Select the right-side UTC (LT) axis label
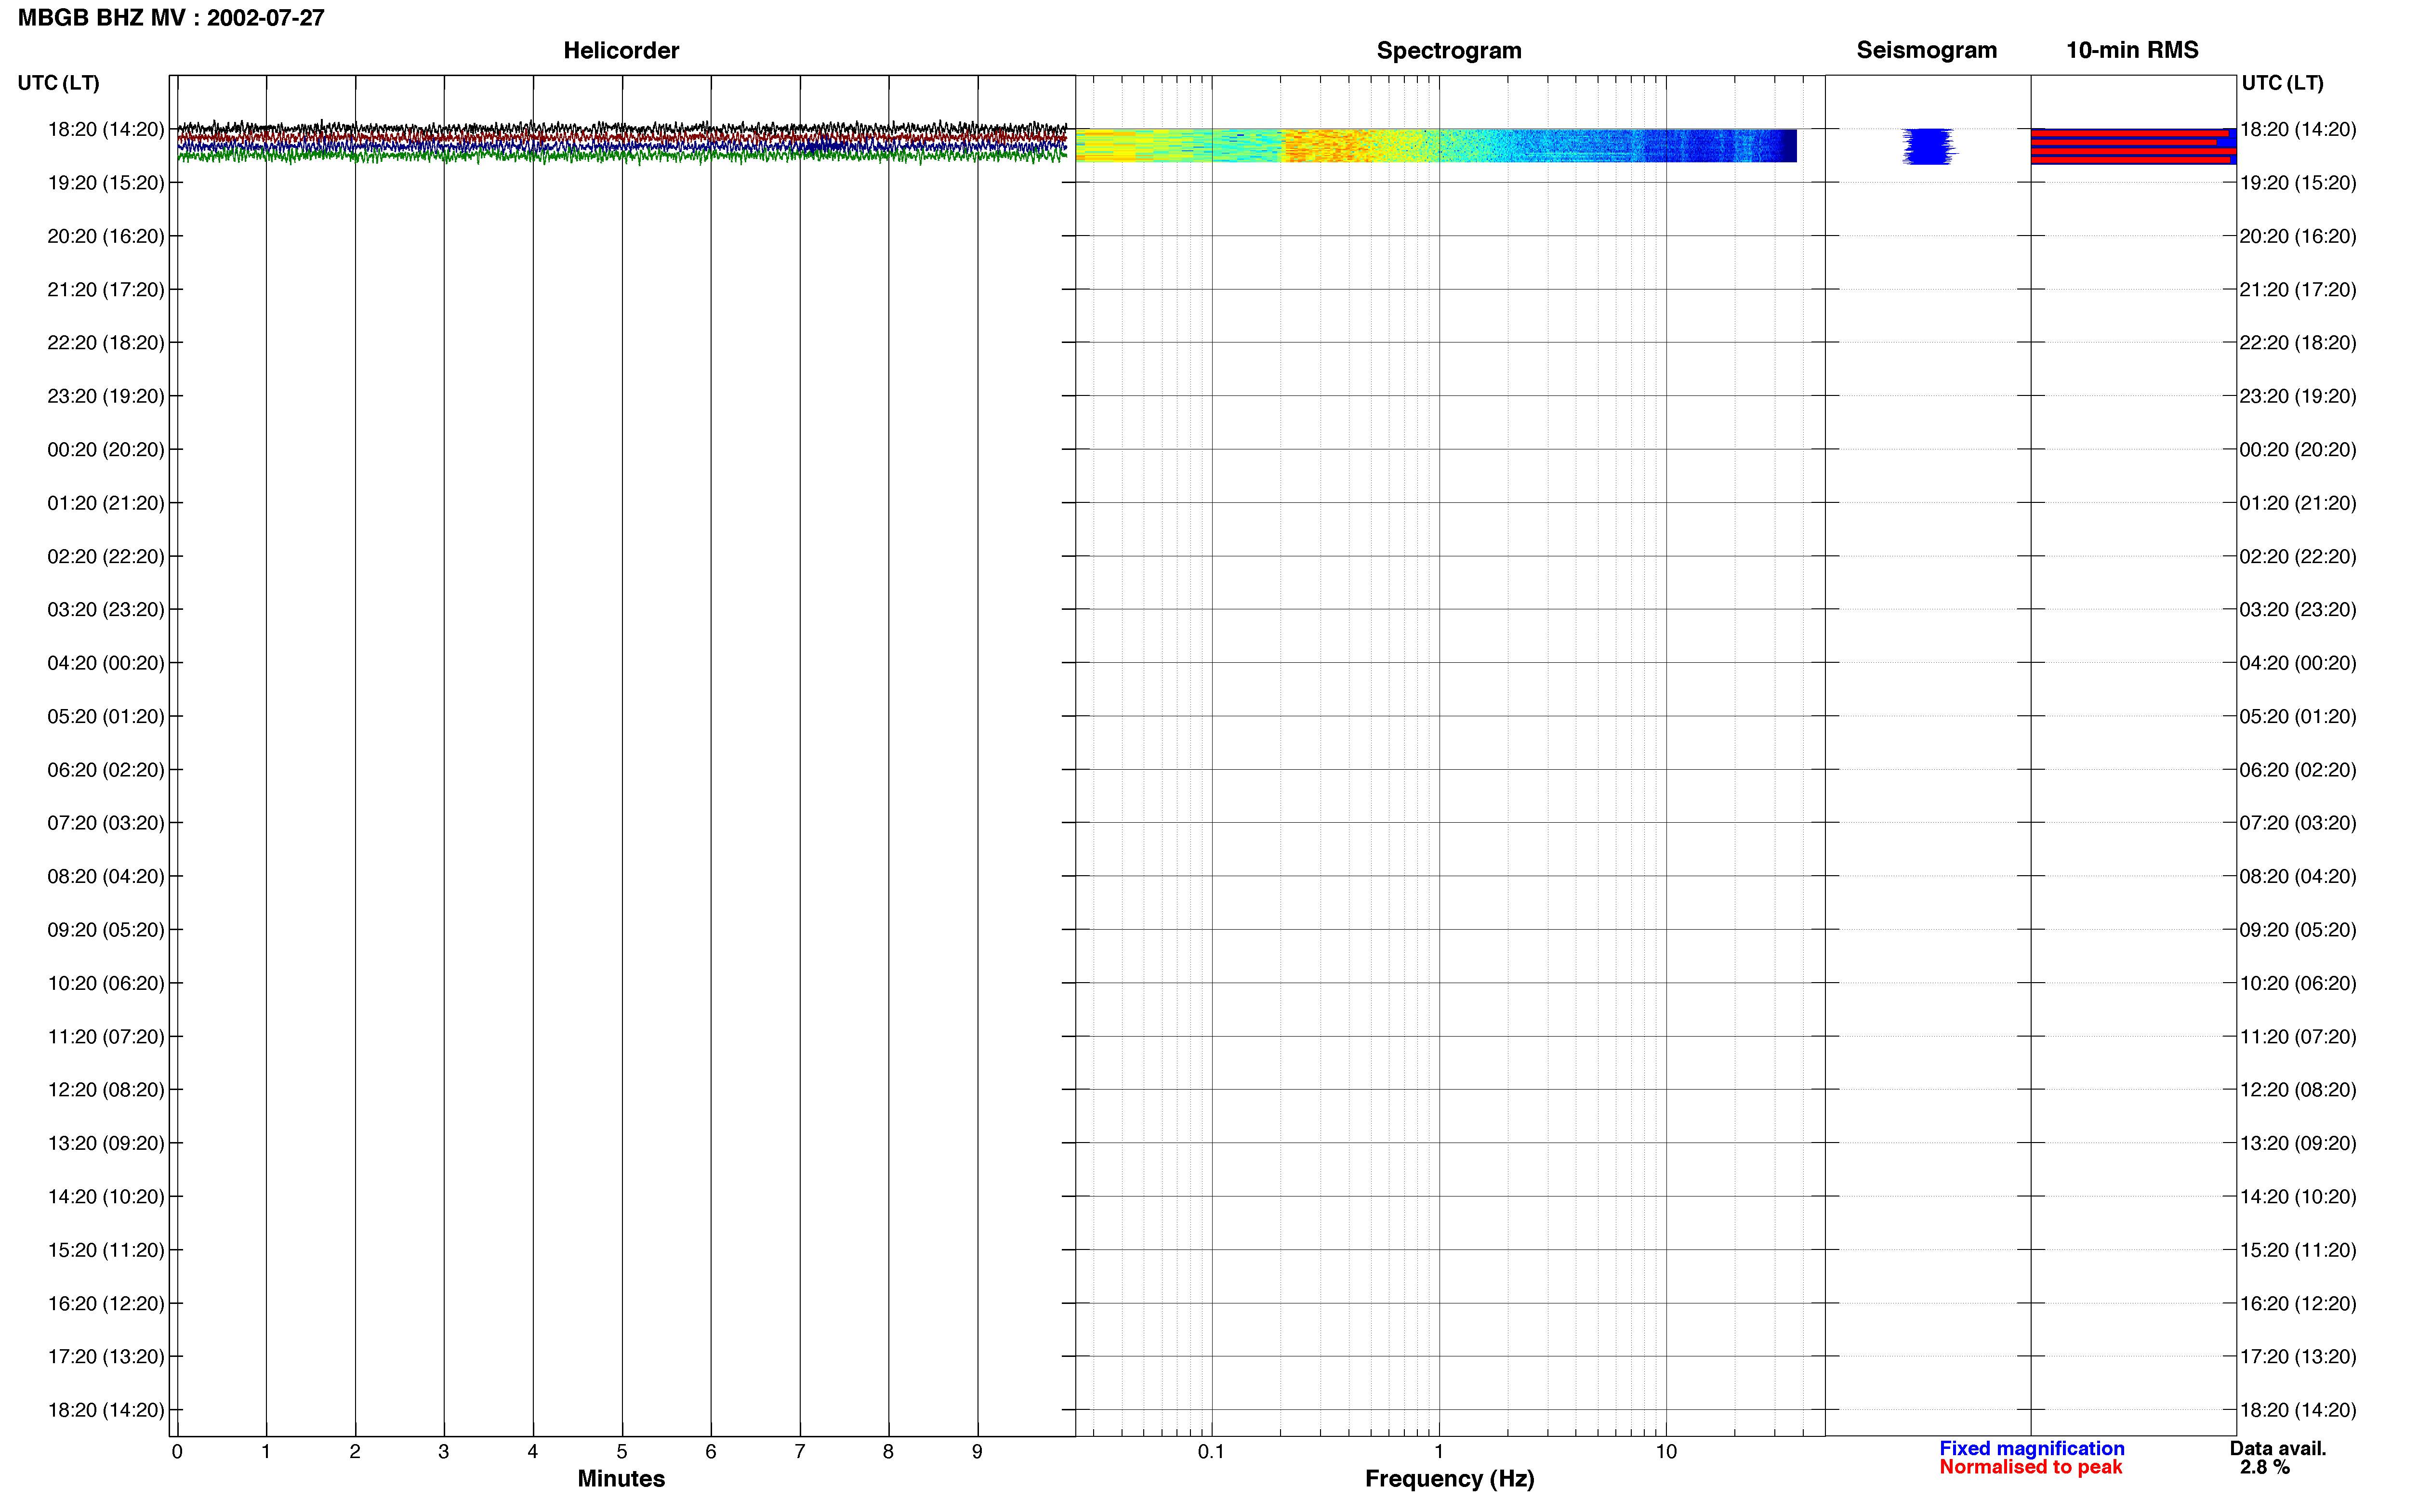Screen dimensions: 2418x1512 coord(2282,83)
